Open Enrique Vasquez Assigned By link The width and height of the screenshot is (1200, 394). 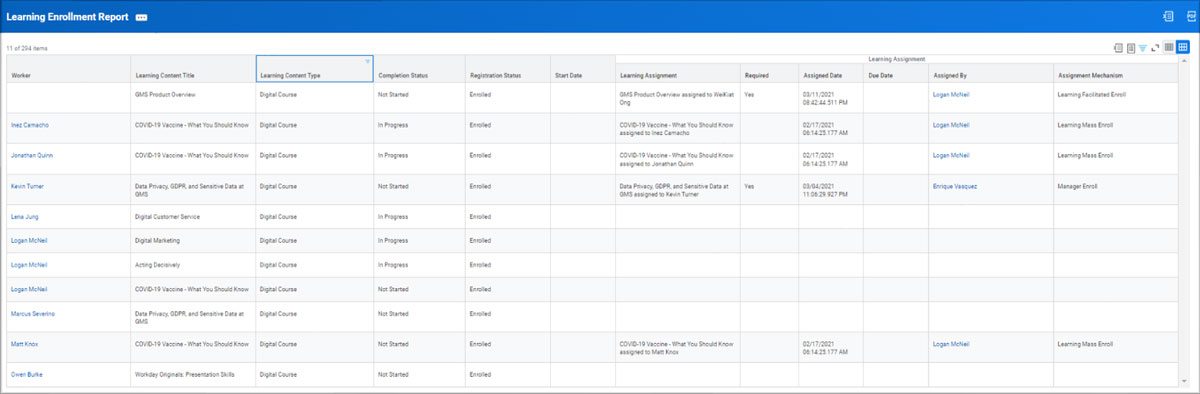955,186
